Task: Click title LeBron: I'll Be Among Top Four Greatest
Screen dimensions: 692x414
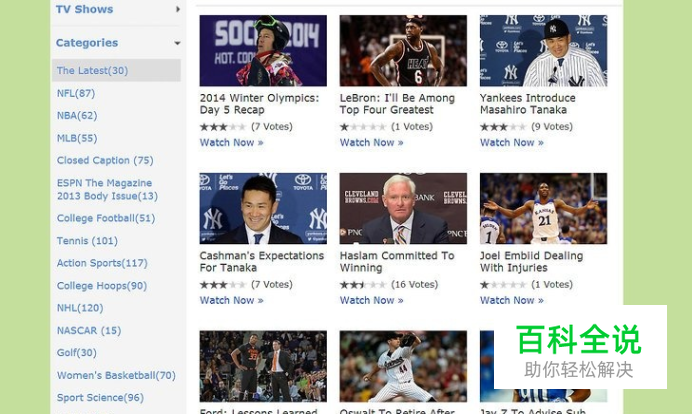Action: tap(397, 104)
